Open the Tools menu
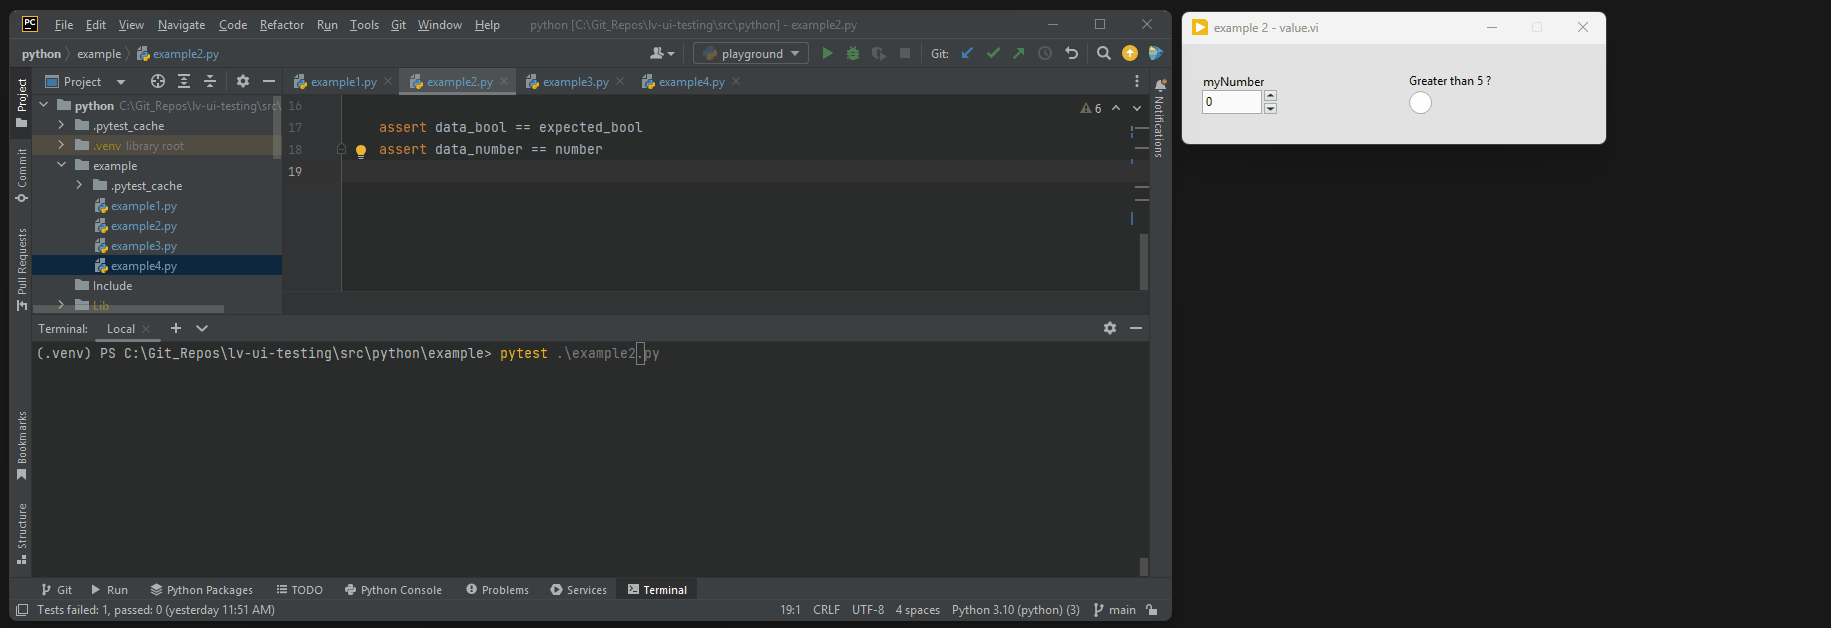Image resolution: width=1831 pixels, height=628 pixels. (x=364, y=25)
